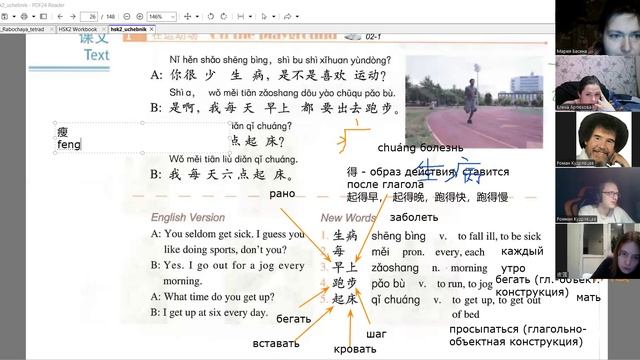Click the annotation 'каждый'
The image size is (640, 360).
click(x=522, y=251)
